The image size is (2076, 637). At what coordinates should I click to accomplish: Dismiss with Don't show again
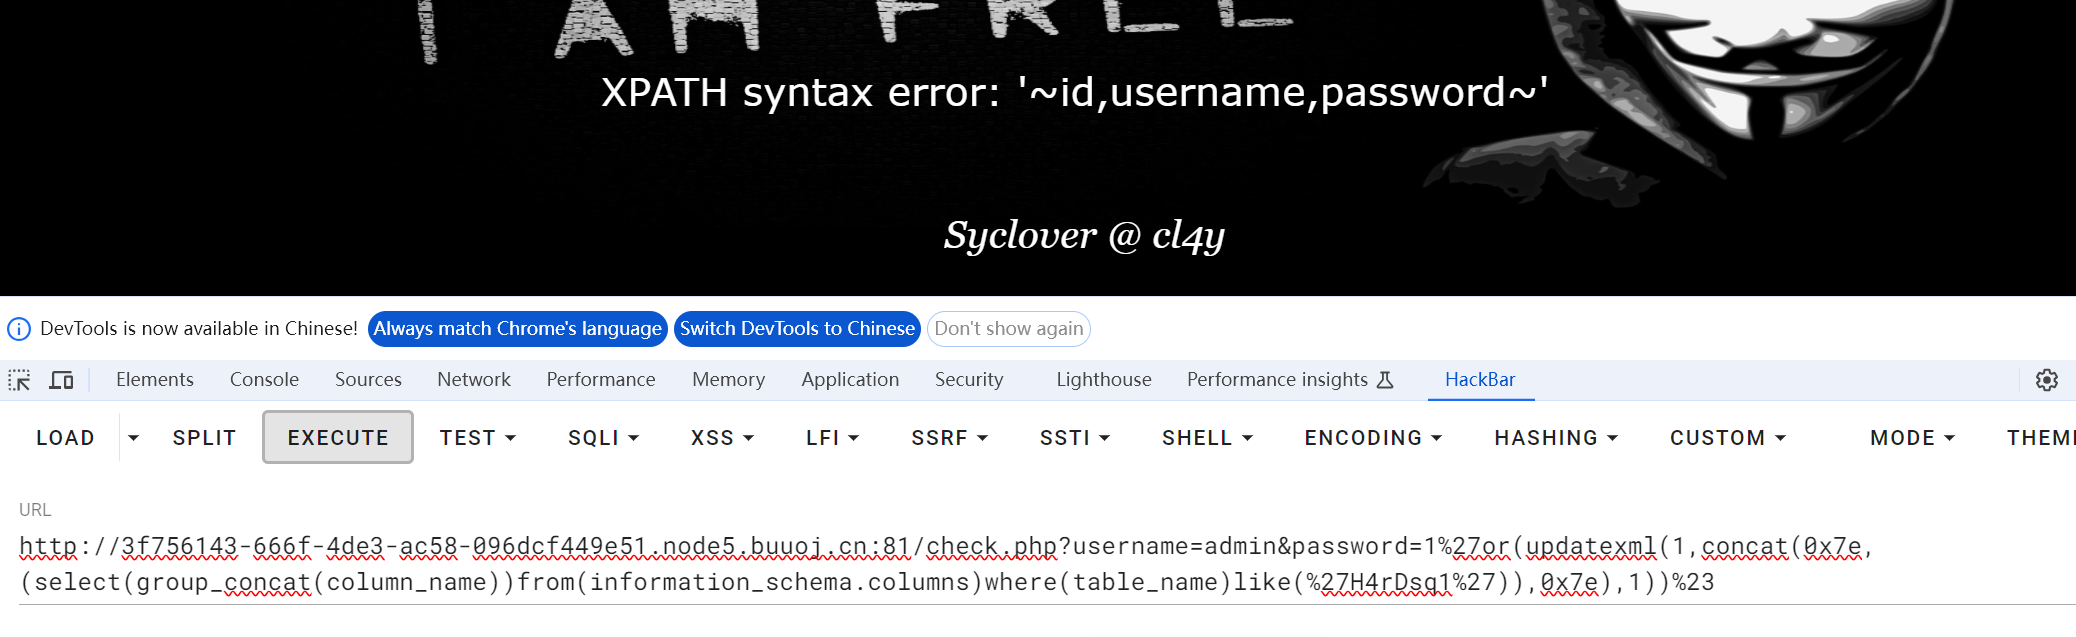(1009, 329)
